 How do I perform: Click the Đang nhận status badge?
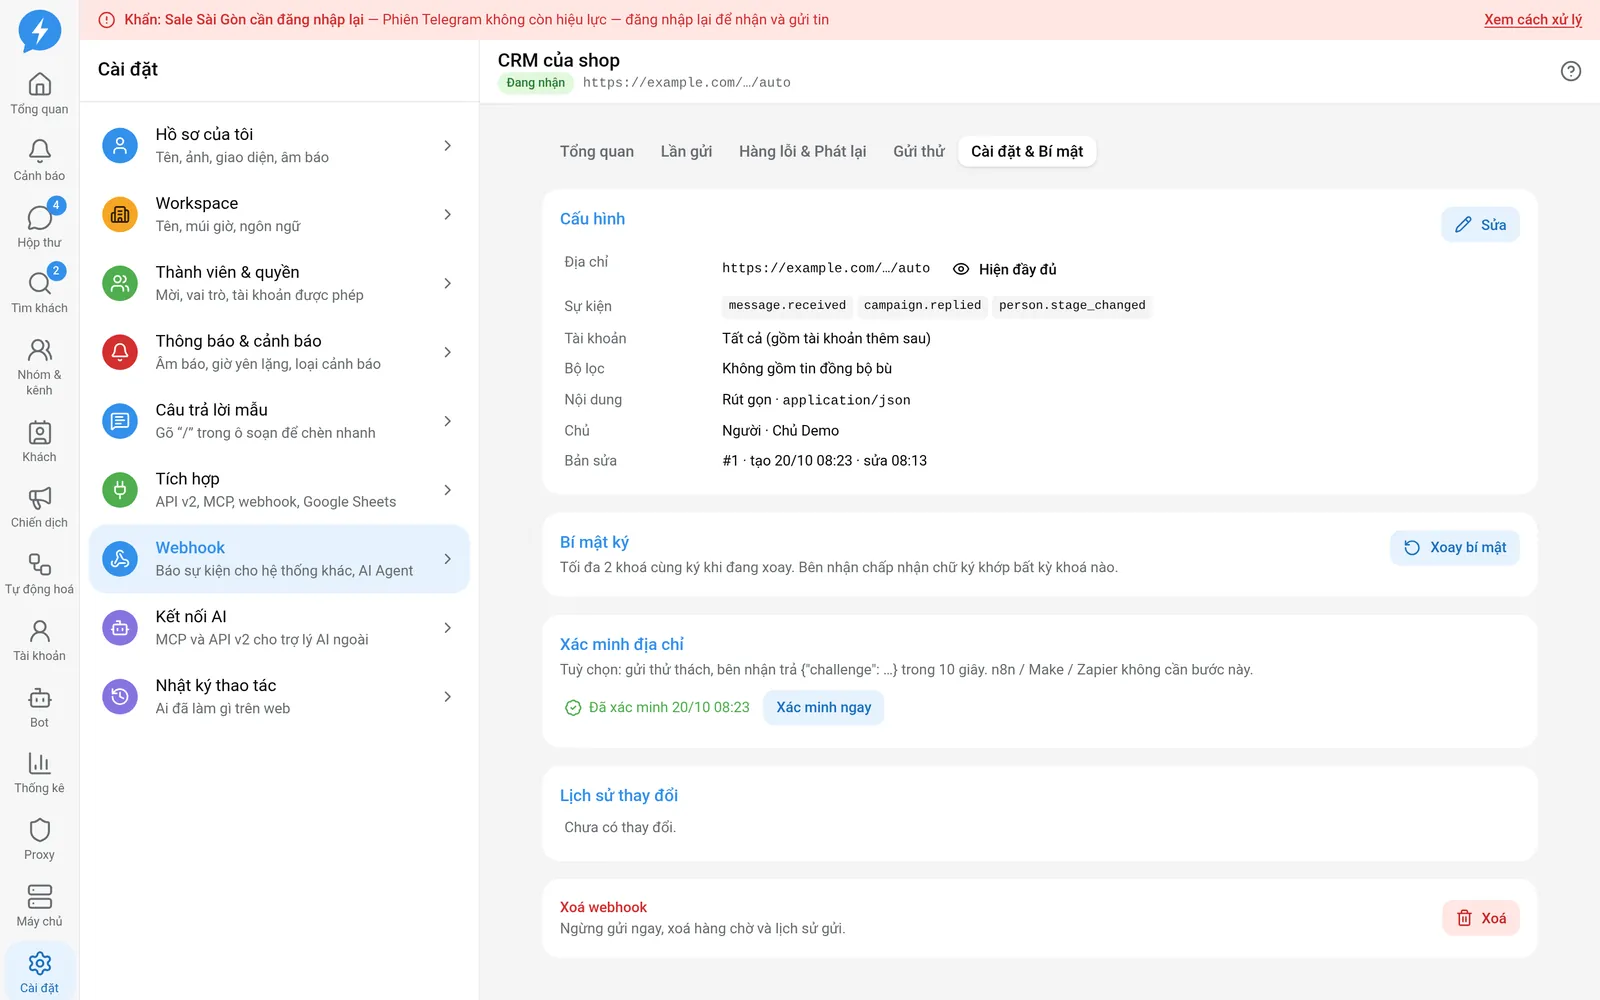536,83
